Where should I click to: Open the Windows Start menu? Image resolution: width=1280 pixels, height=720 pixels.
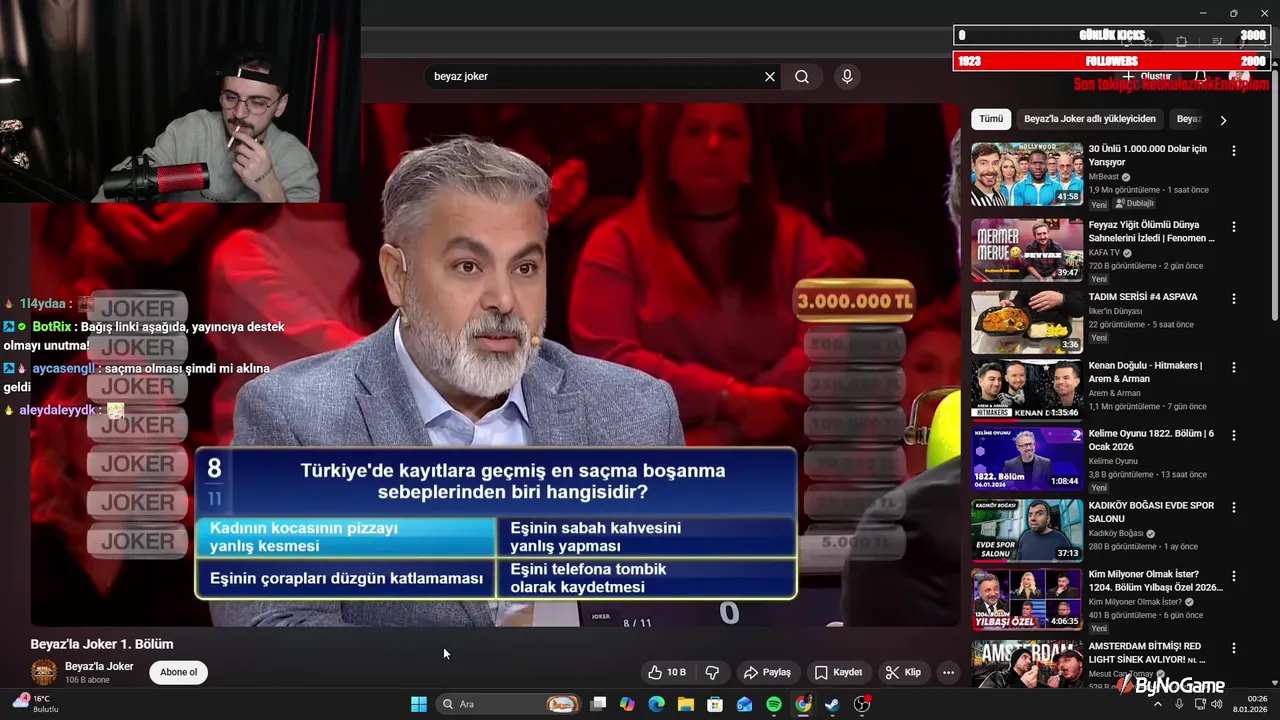click(x=419, y=704)
